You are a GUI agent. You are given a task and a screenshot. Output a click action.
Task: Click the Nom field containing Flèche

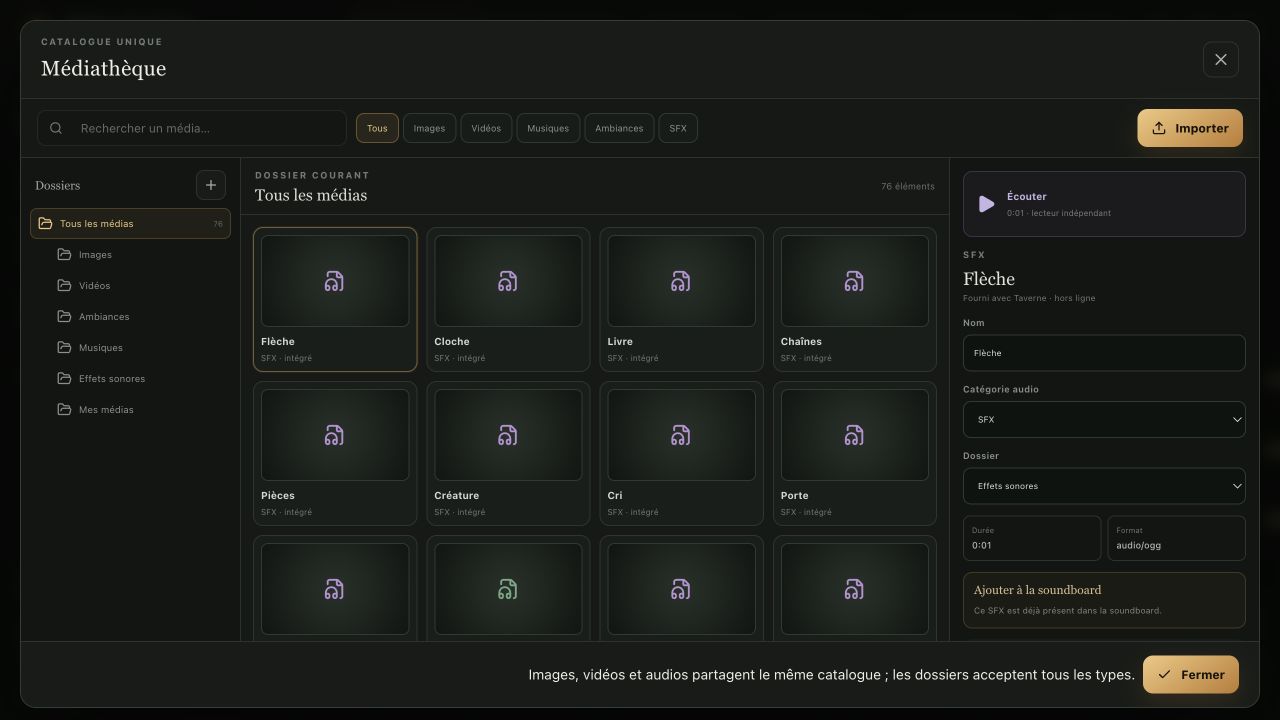pos(1104,353)
